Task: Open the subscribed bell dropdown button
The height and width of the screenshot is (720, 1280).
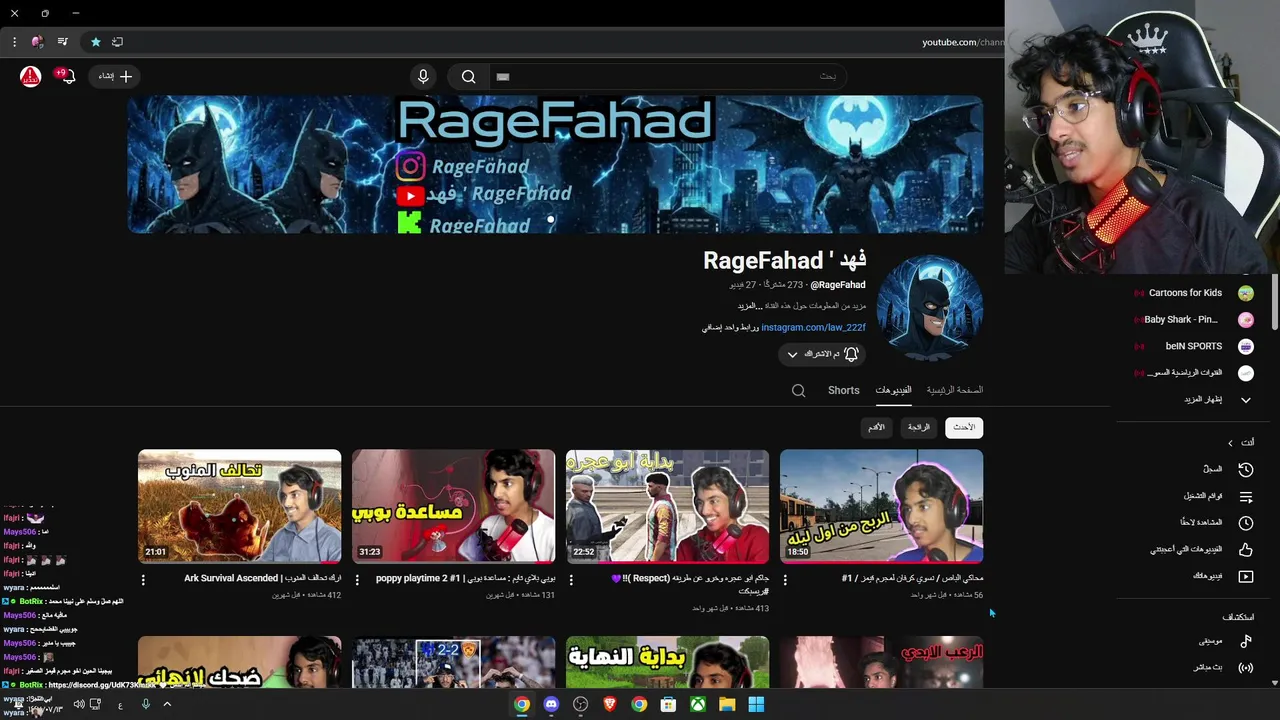Action: (x=821, y=354)
